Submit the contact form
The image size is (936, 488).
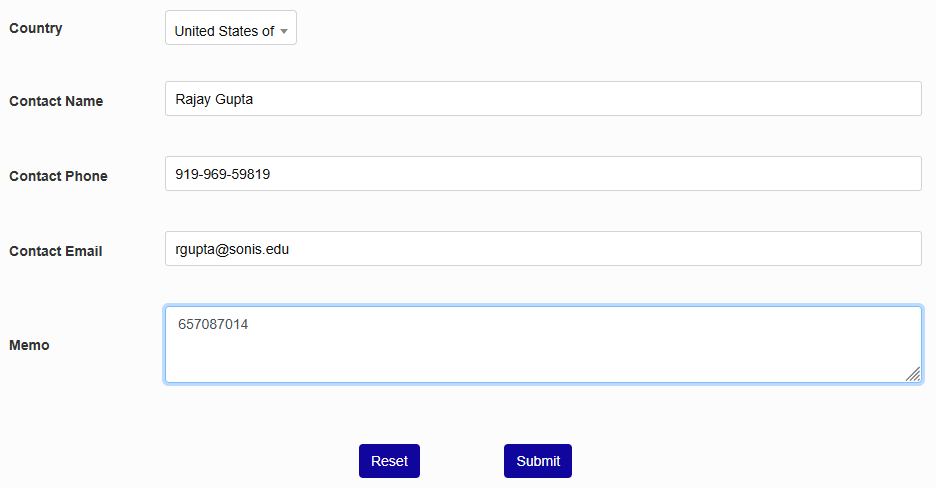(538, 461)
